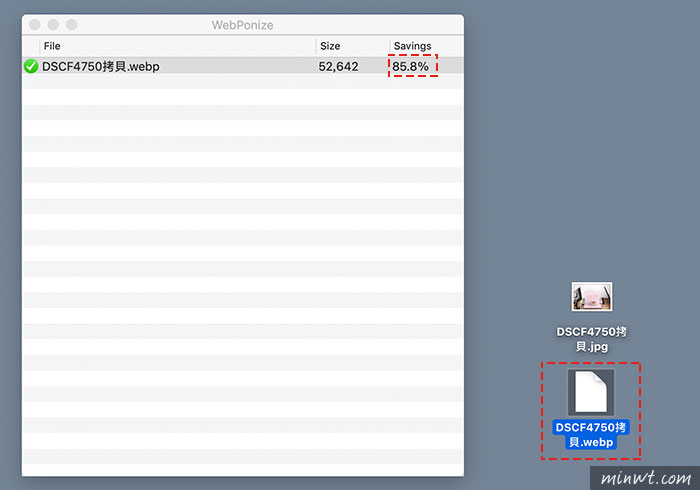Click the DSCF4750拷貝.jpg file name label
700x490 pixels.
591,338
